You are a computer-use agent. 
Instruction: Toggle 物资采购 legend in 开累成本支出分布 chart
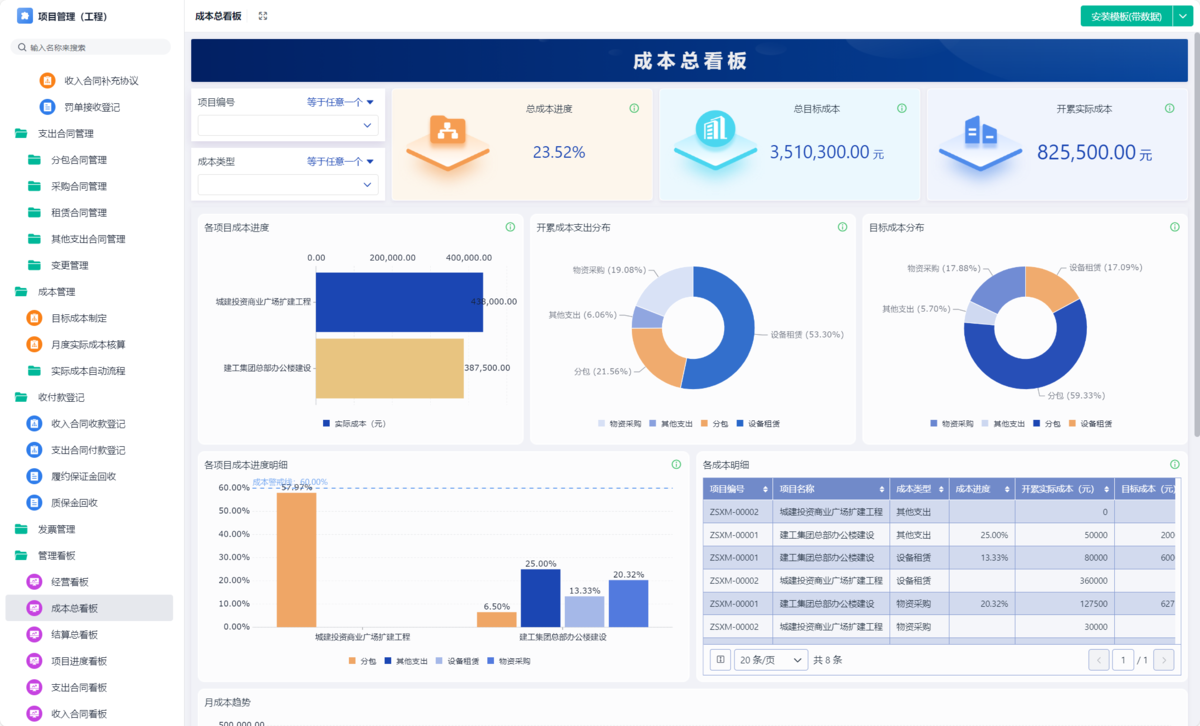[621, 424]
